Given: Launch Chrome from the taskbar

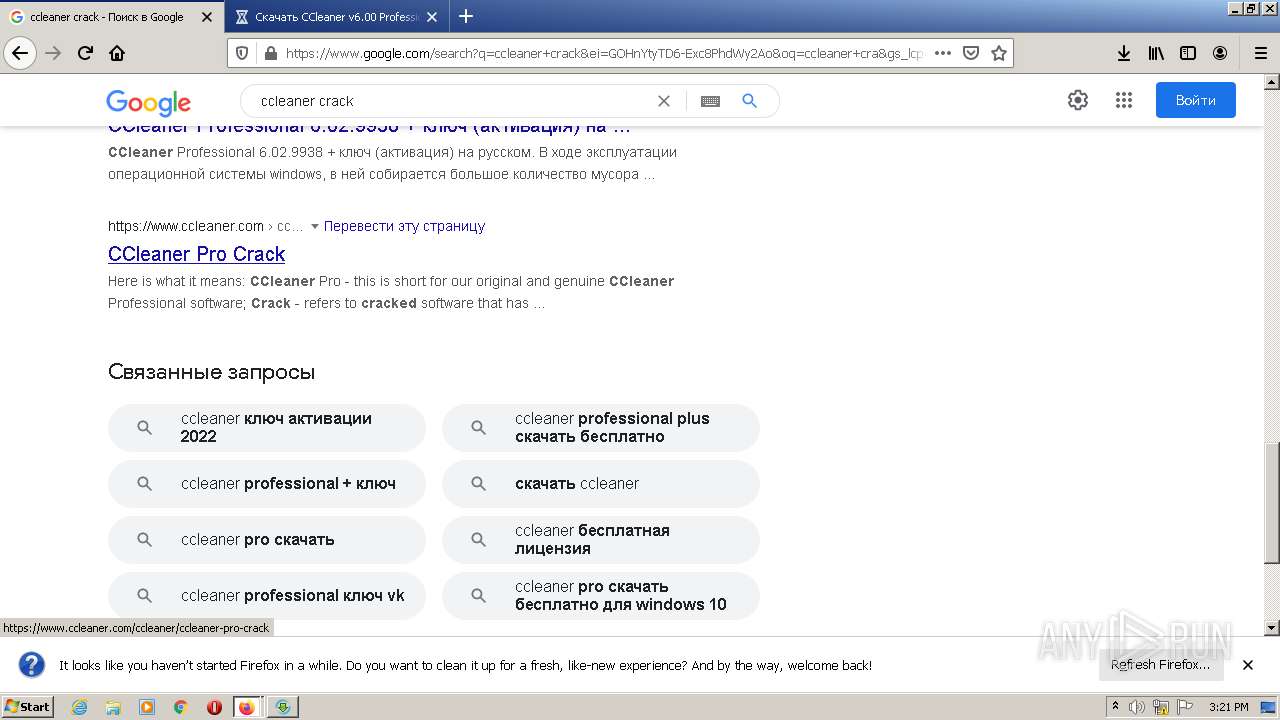Looking at the screenshot, I should [181, 707].
